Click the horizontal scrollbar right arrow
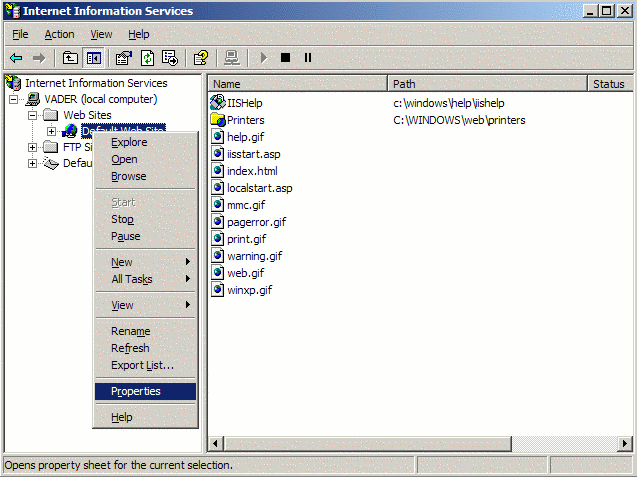The image size is (637, 477). click(625, 444)
